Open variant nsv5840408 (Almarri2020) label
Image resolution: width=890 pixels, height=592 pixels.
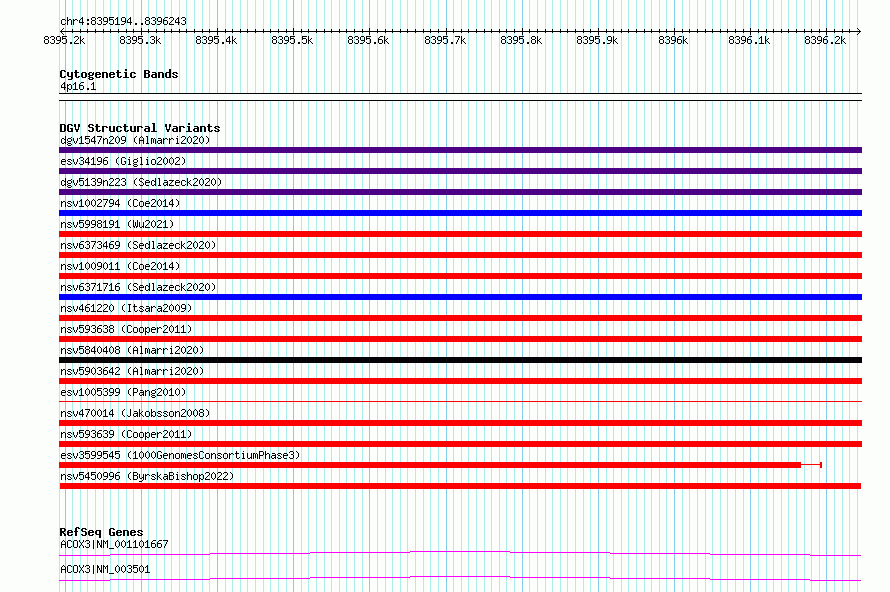132,350
